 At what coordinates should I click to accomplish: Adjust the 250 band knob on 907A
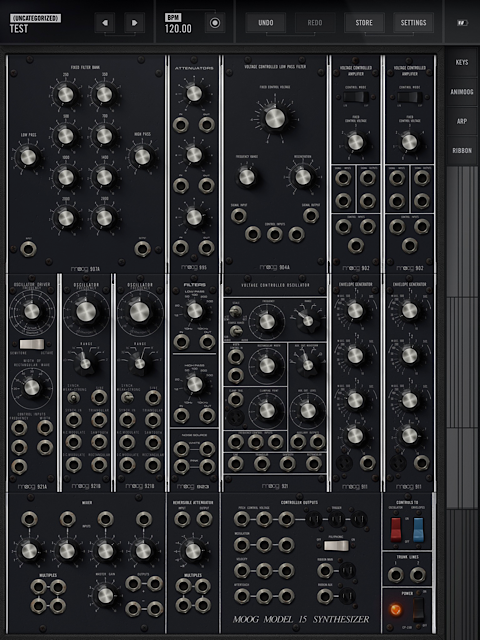[65, 95]
